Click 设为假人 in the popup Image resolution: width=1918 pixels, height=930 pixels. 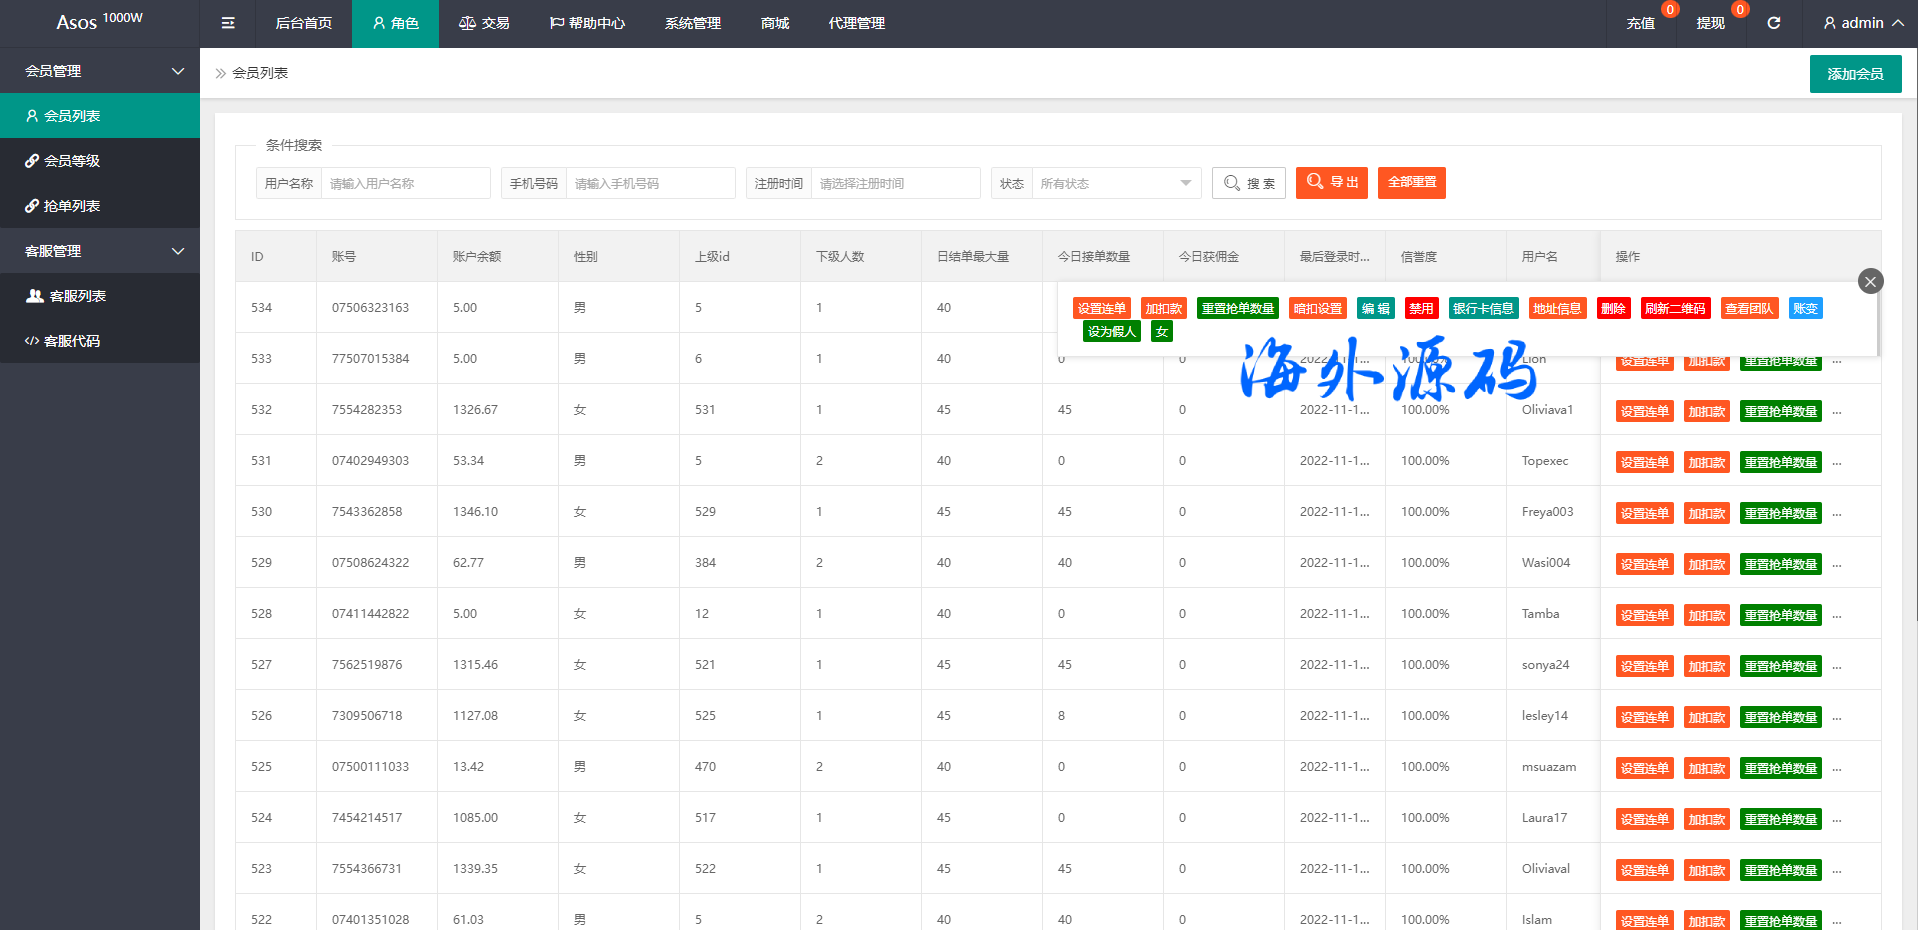tap(1112, 332)
